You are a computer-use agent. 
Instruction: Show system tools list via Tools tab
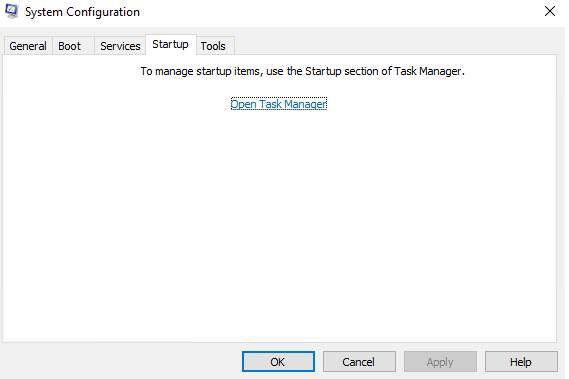point(213,46)
